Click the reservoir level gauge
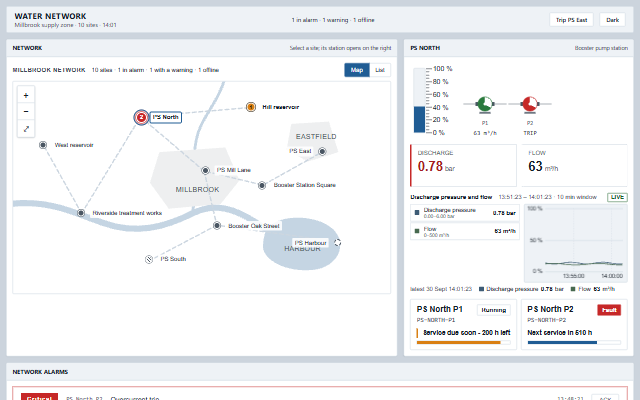640x400 pixels. tap(419, 100)
